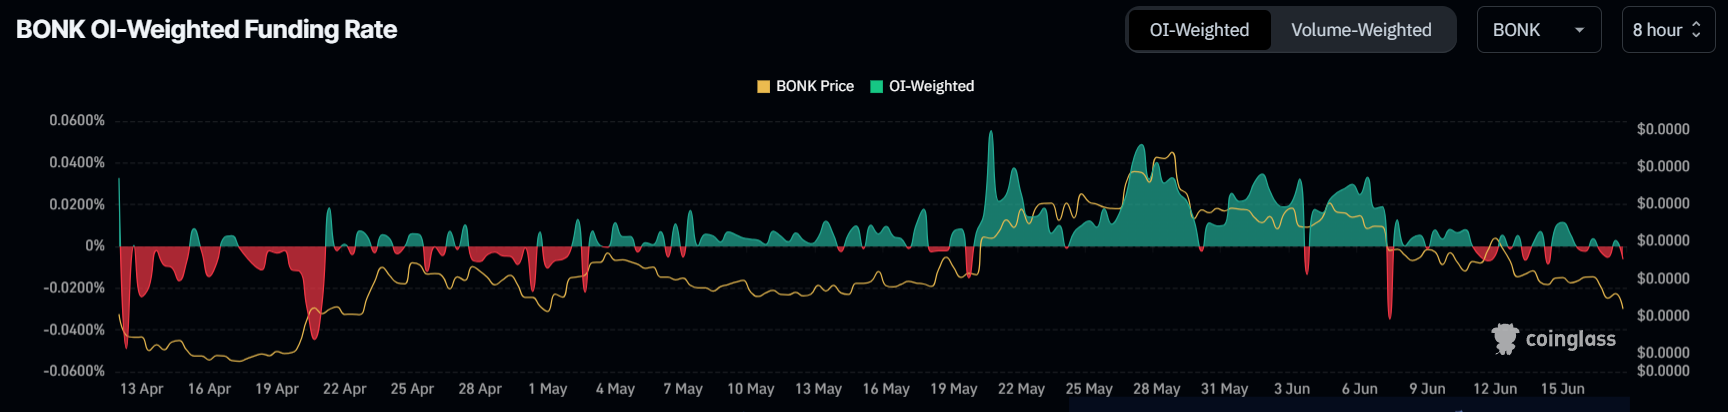Click the 0.0600% y-axis label
The width and height of the screenshot is (1728, 412).
[x=77, y=120]
